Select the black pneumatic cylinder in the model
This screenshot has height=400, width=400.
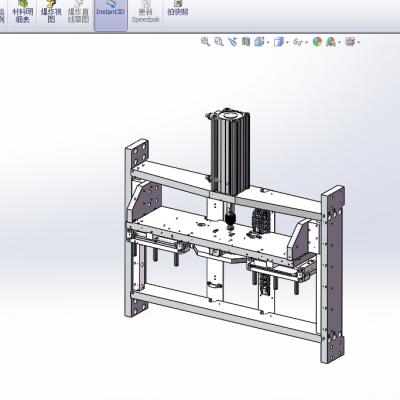[230, 153]
